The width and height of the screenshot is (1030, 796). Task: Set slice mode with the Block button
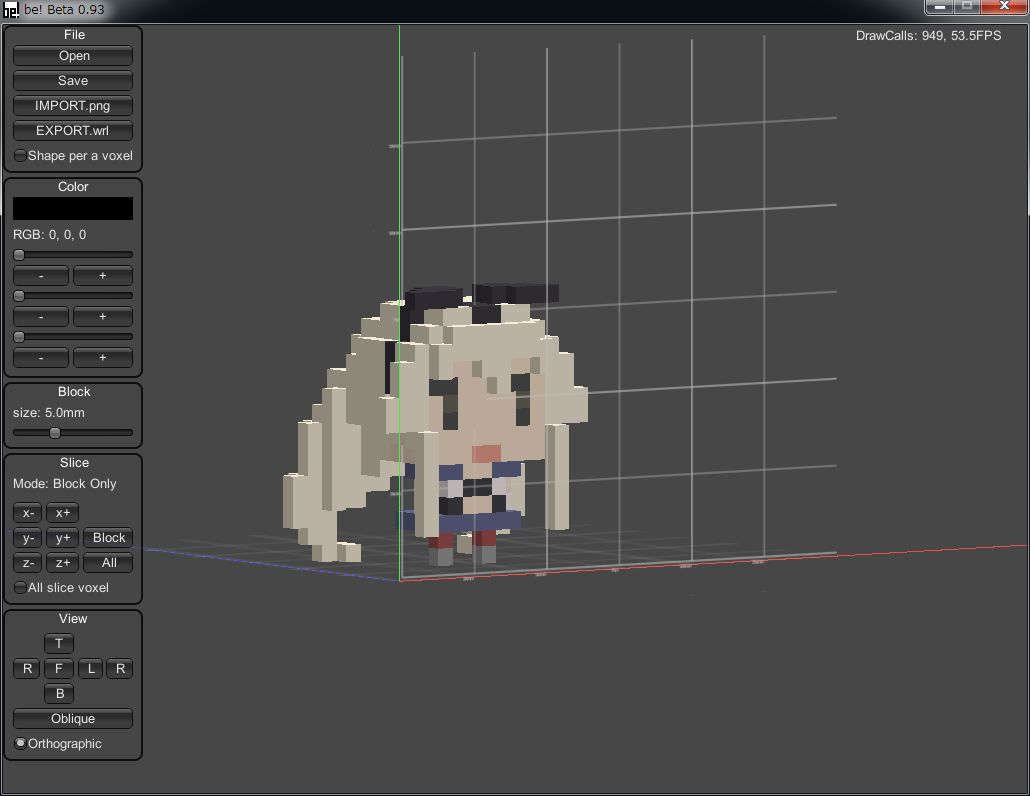(108, 538)
